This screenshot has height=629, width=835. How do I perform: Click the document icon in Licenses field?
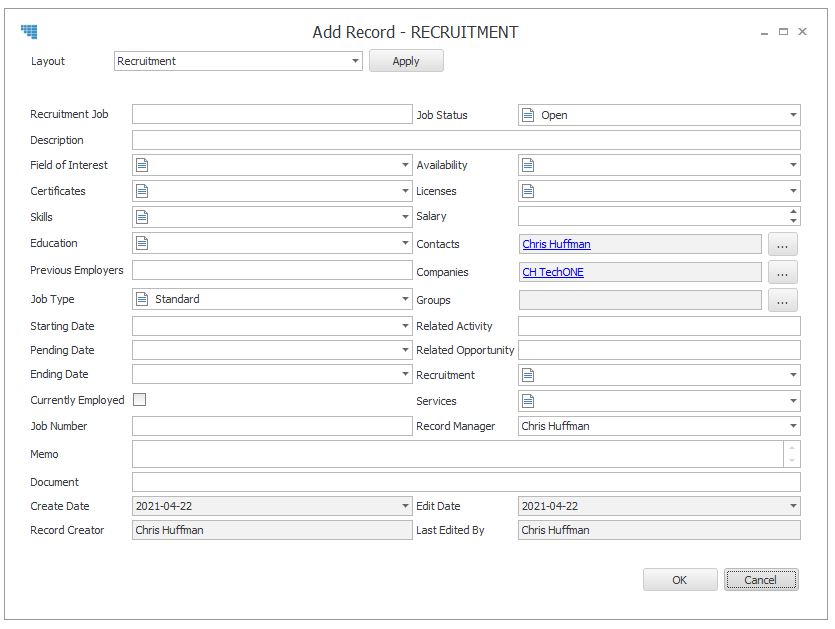click(528, 191)
